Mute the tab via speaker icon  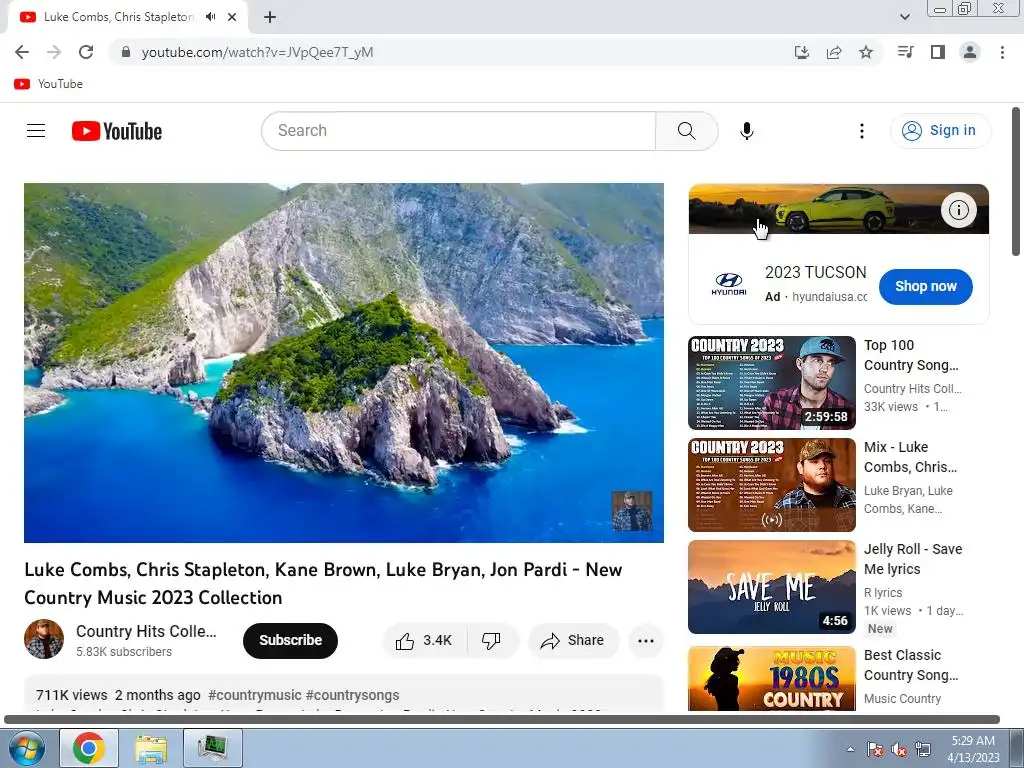pos(210,17)
